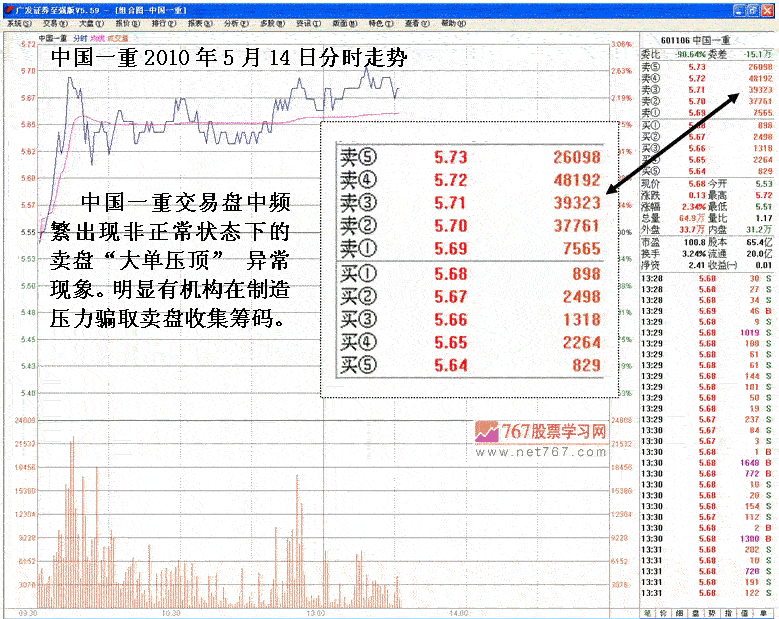Select the 13:29 trade with volume 237
This screenshot has height=619, width=779.
tap(706, 419)
